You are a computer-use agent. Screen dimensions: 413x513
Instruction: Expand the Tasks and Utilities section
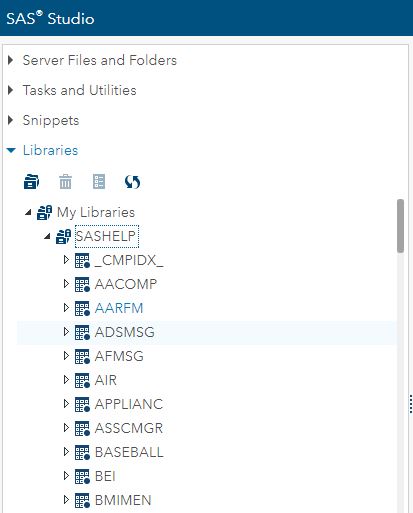pos(11,90)
